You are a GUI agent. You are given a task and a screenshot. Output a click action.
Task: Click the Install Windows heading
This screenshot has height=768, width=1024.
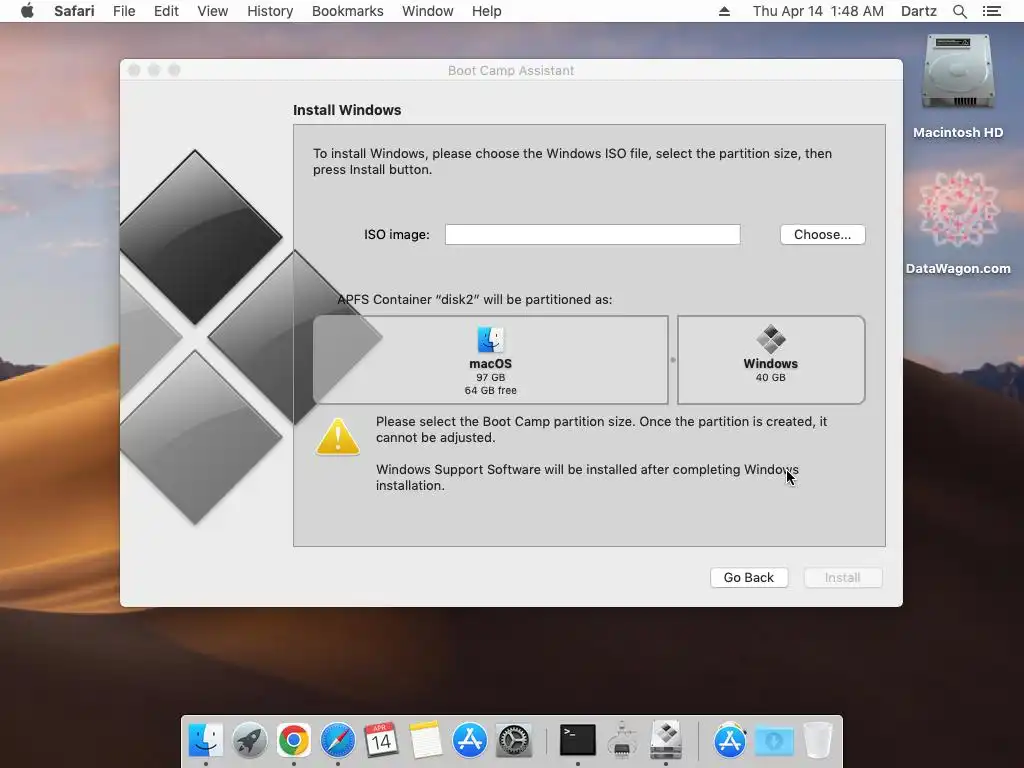click(347, 110)
